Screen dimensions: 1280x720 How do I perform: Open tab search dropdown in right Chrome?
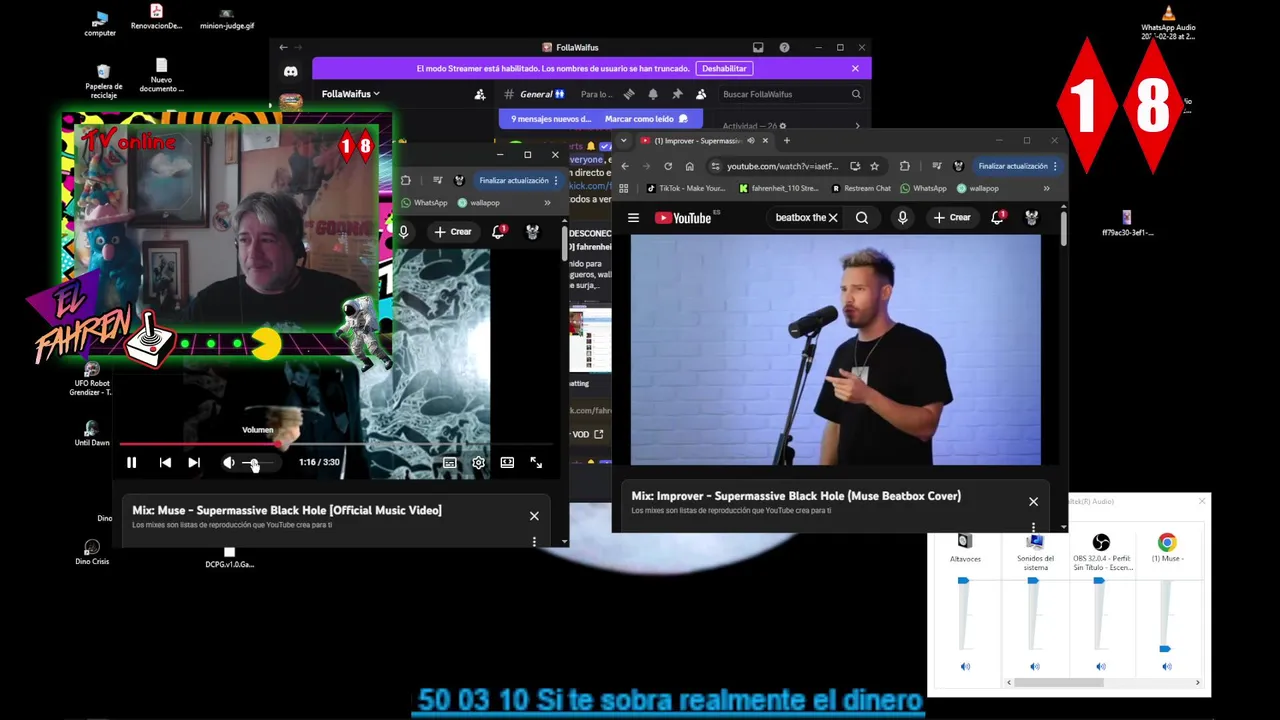[x=623, y=140]
